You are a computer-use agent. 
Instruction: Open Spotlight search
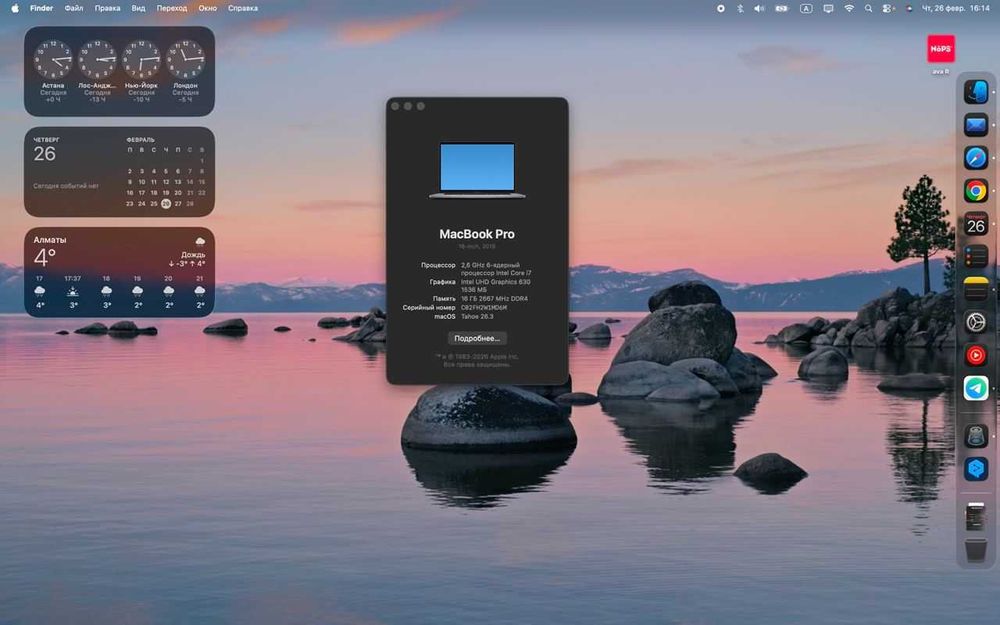click(868, 8)
